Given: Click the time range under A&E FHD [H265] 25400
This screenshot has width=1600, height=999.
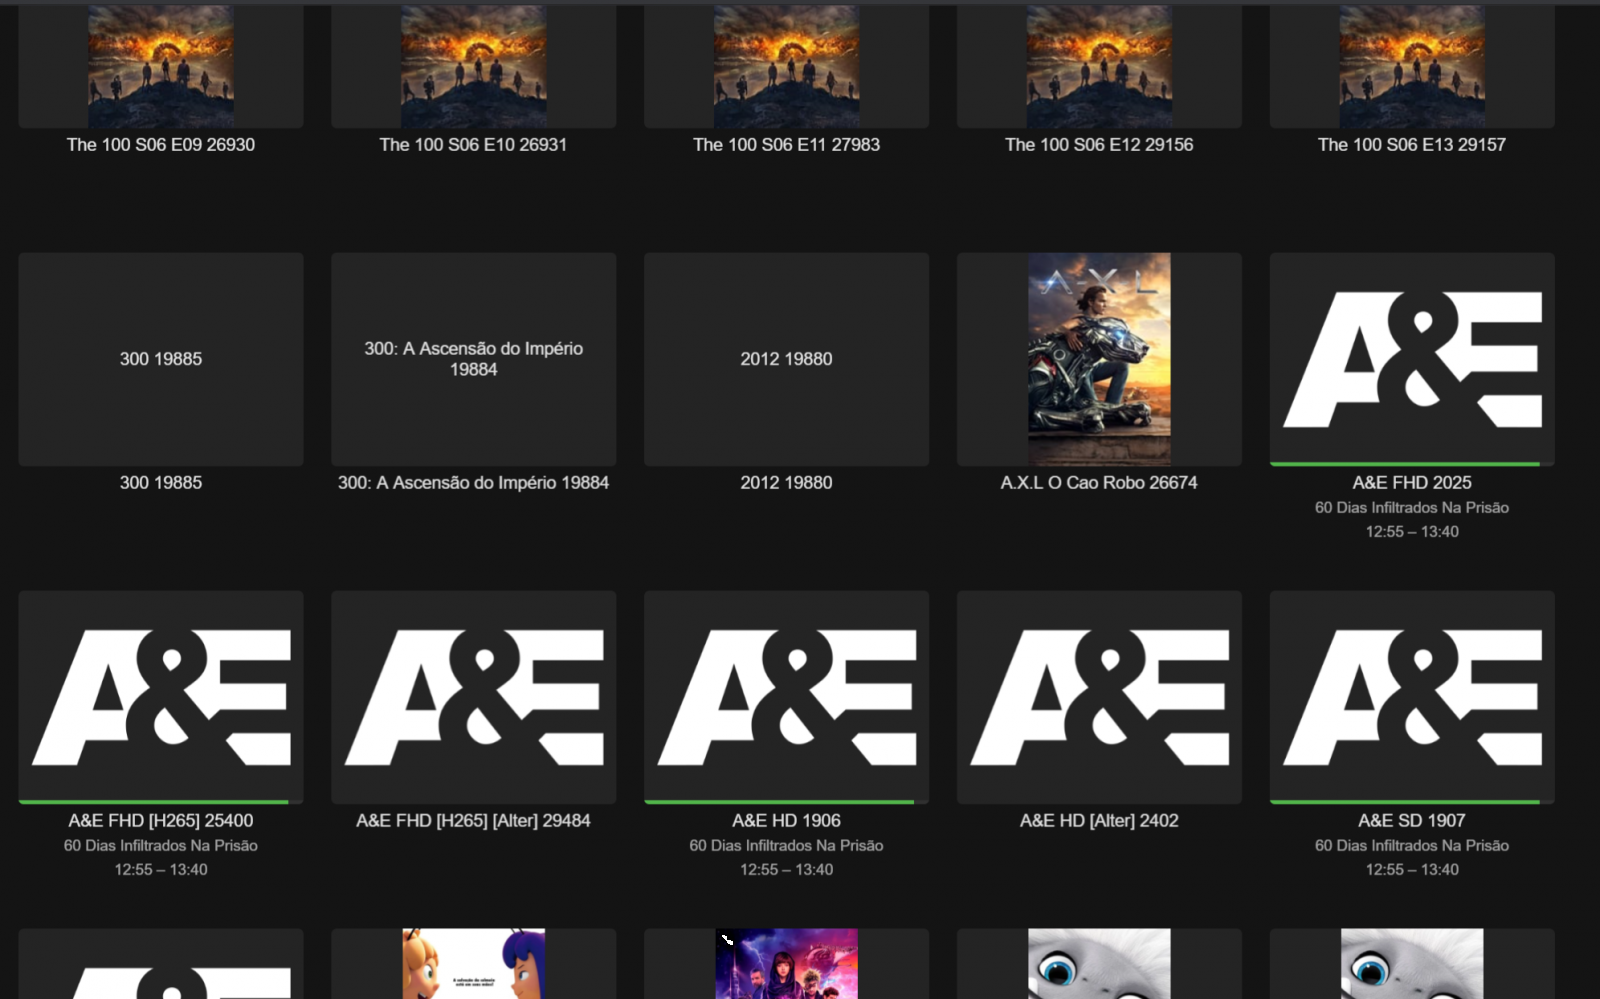Looking at the screenshot, I should [161, 870].
